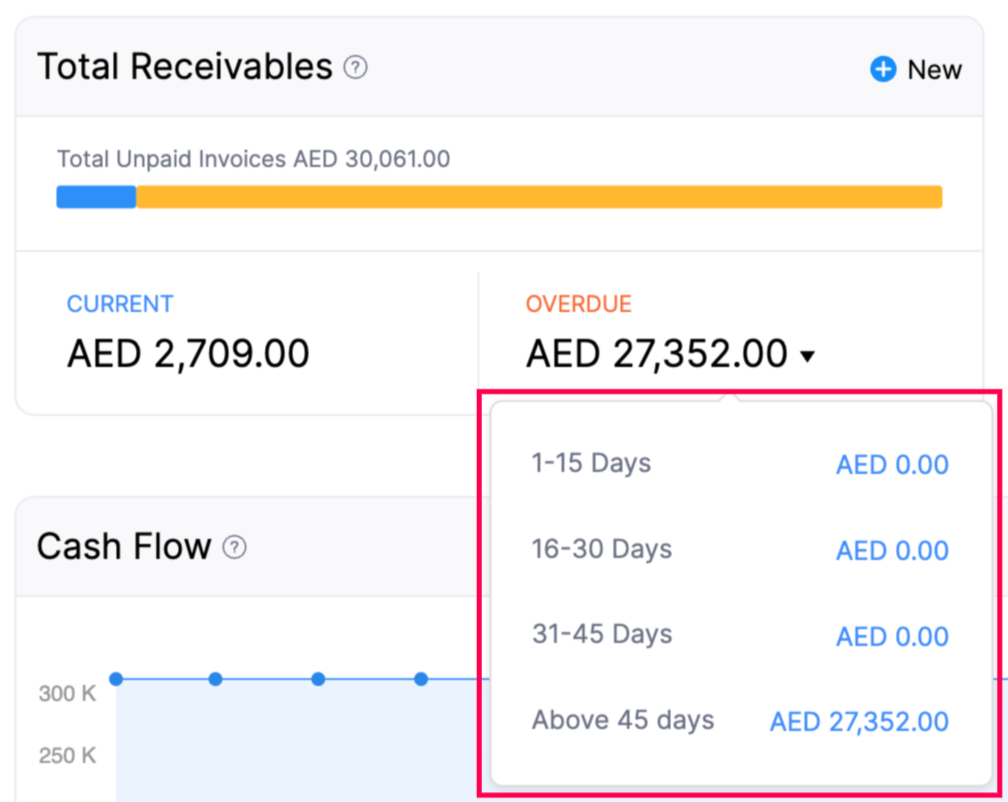The width and height of the screenshot is (1008, 802).
Task: Click 31-45 Days AED 0.00 value
Action: pyautogui.click(x=891, y=636)
